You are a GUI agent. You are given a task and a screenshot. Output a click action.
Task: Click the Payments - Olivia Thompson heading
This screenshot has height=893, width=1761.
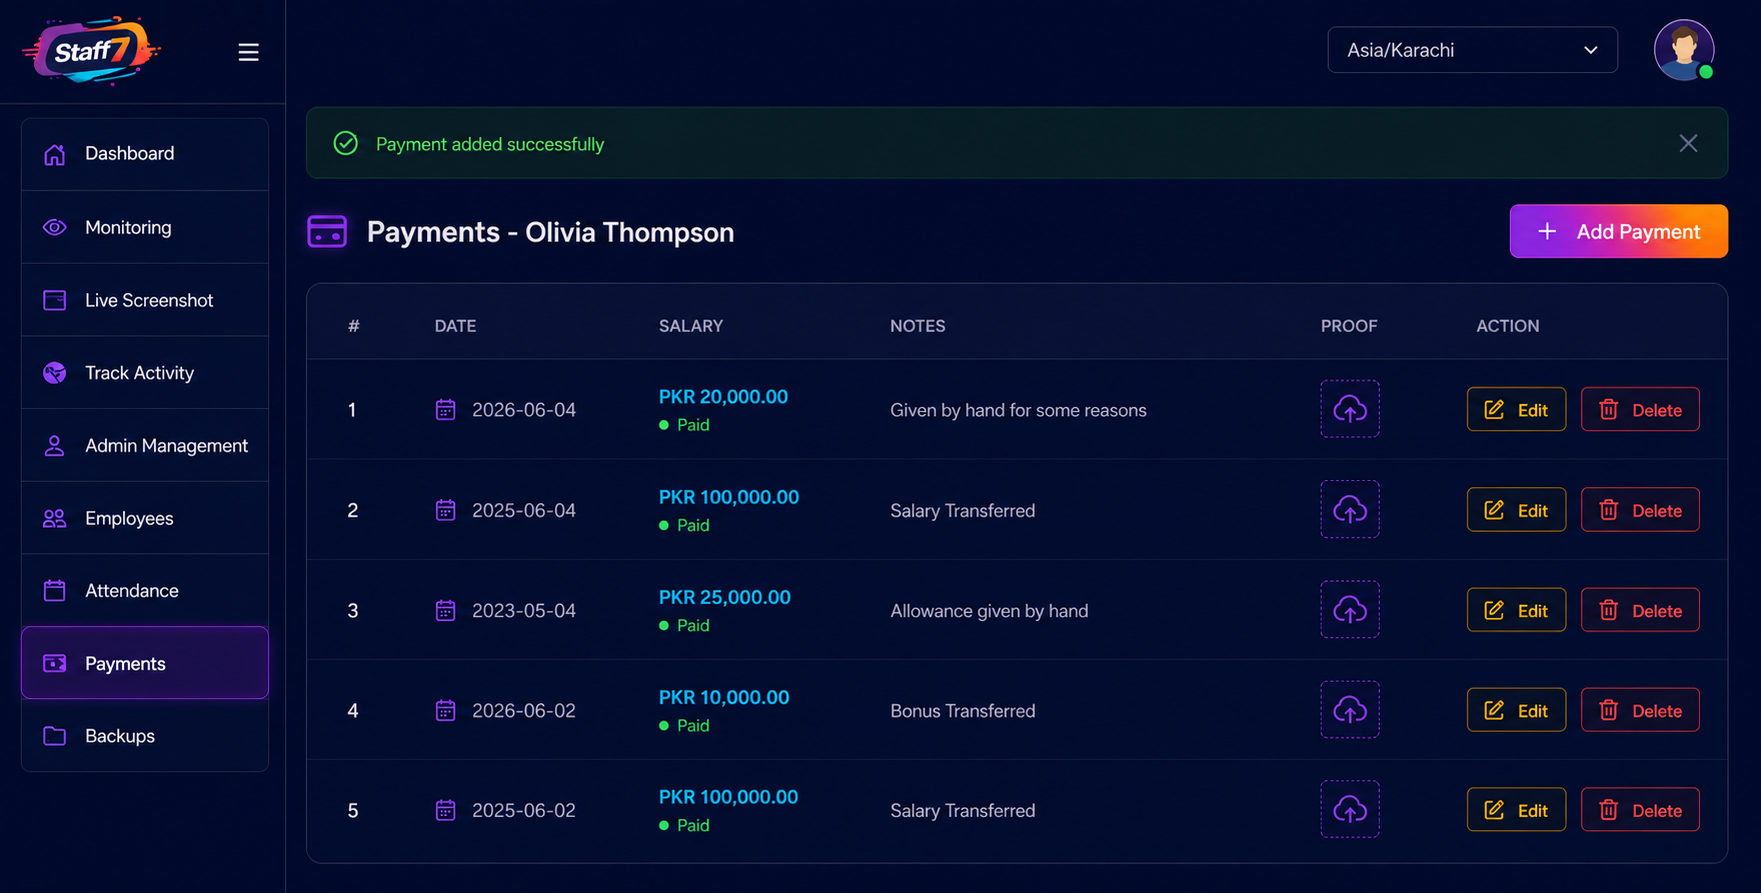550,232
